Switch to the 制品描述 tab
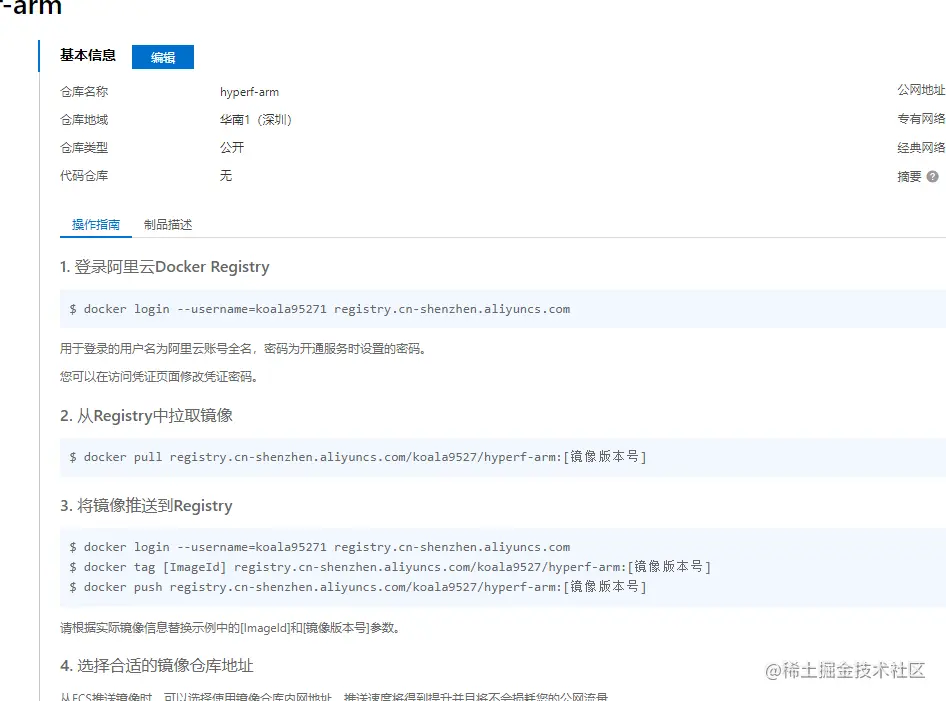The width and height of the screenshot is (946, 701). [x=168, y=224]
